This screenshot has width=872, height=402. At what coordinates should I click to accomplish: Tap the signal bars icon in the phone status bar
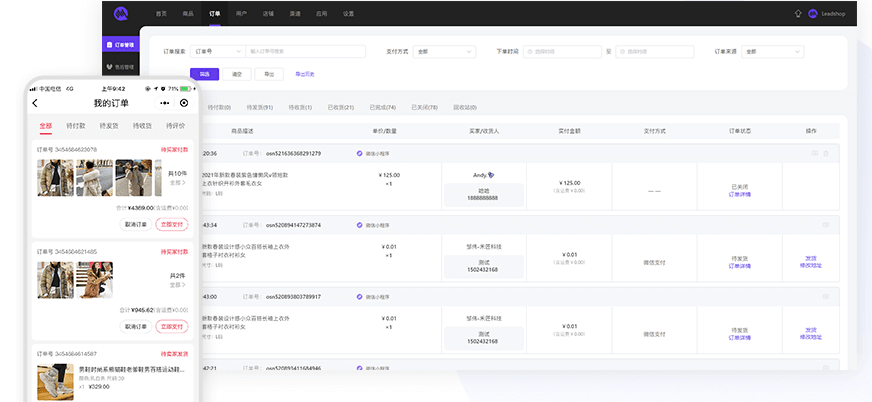pyautogui.click(x=33, y=89)
